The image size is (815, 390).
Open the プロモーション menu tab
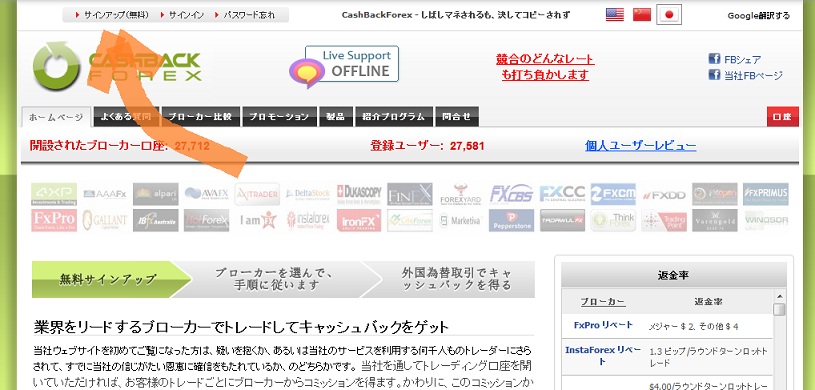[x=279, y=116]
